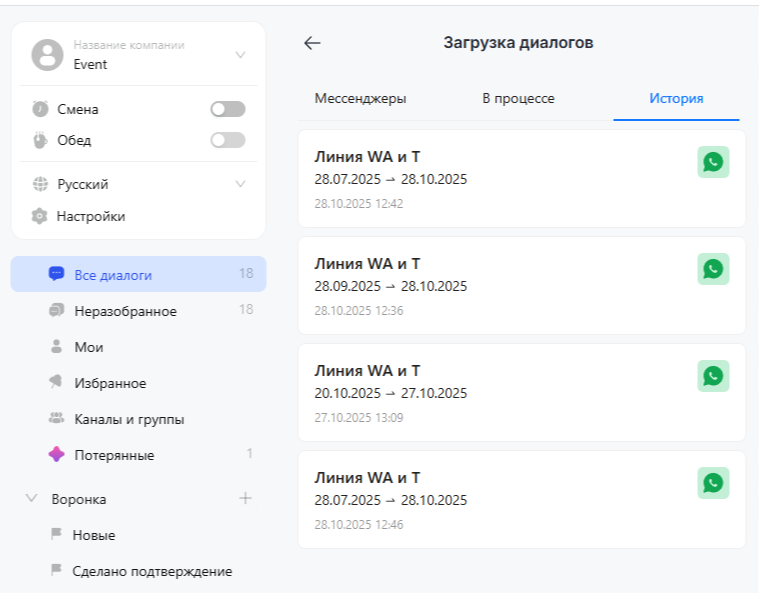Open the Избранное folder
Image resolution: width=759 pixels, height=593 pixels.
click(110, 383)
